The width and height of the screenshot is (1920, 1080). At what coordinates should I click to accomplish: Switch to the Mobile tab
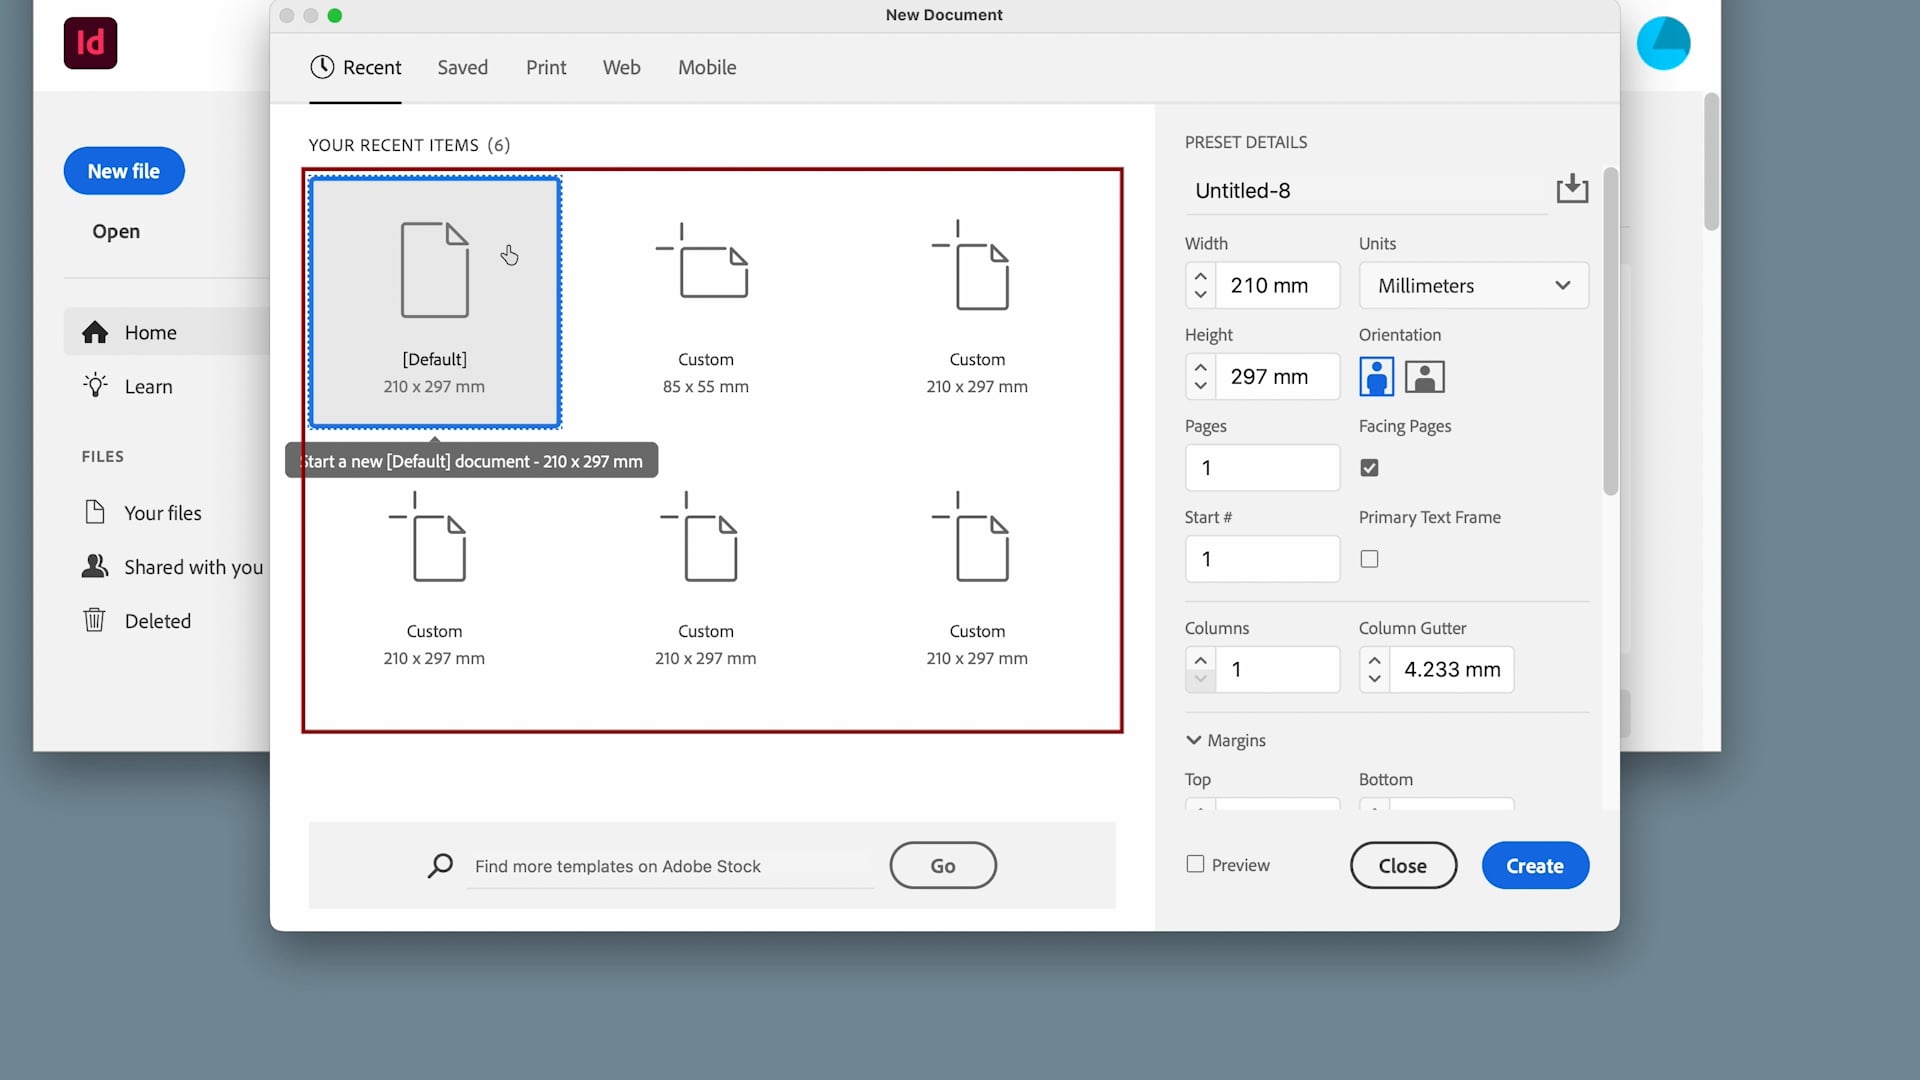(707, 67)
